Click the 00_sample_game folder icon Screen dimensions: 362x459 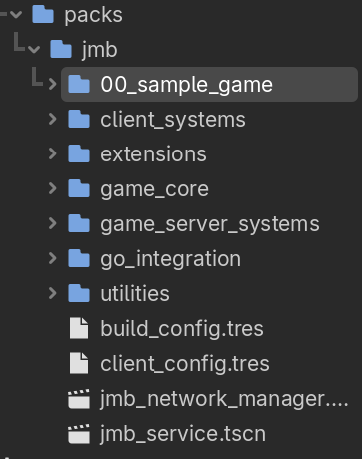pyautogui.click(x=79, y=84)
